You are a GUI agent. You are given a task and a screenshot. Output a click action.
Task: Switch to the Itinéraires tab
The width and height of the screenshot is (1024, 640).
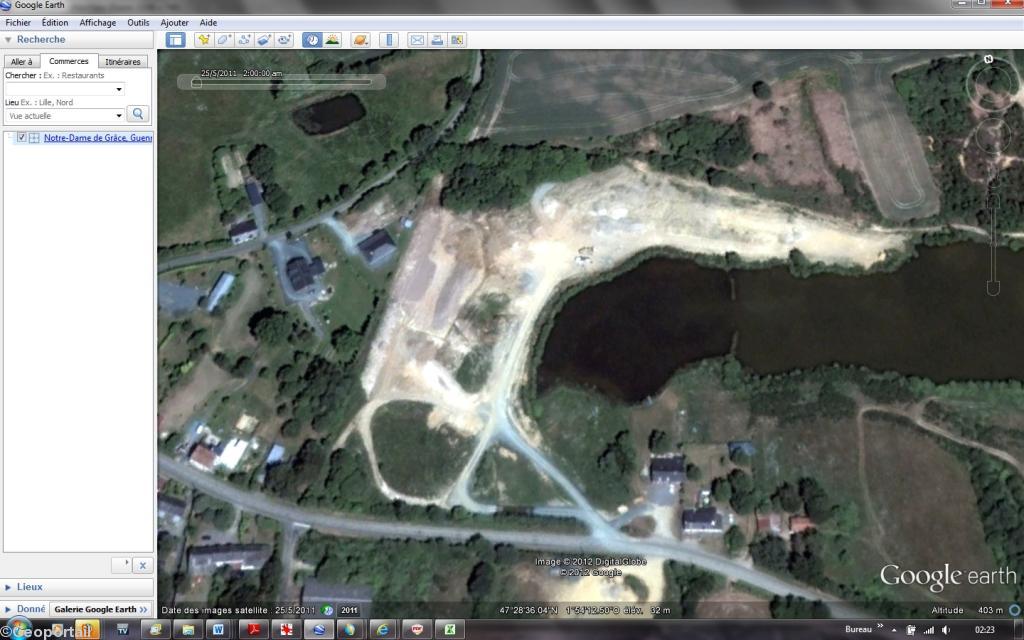click(x=123, y=62)
